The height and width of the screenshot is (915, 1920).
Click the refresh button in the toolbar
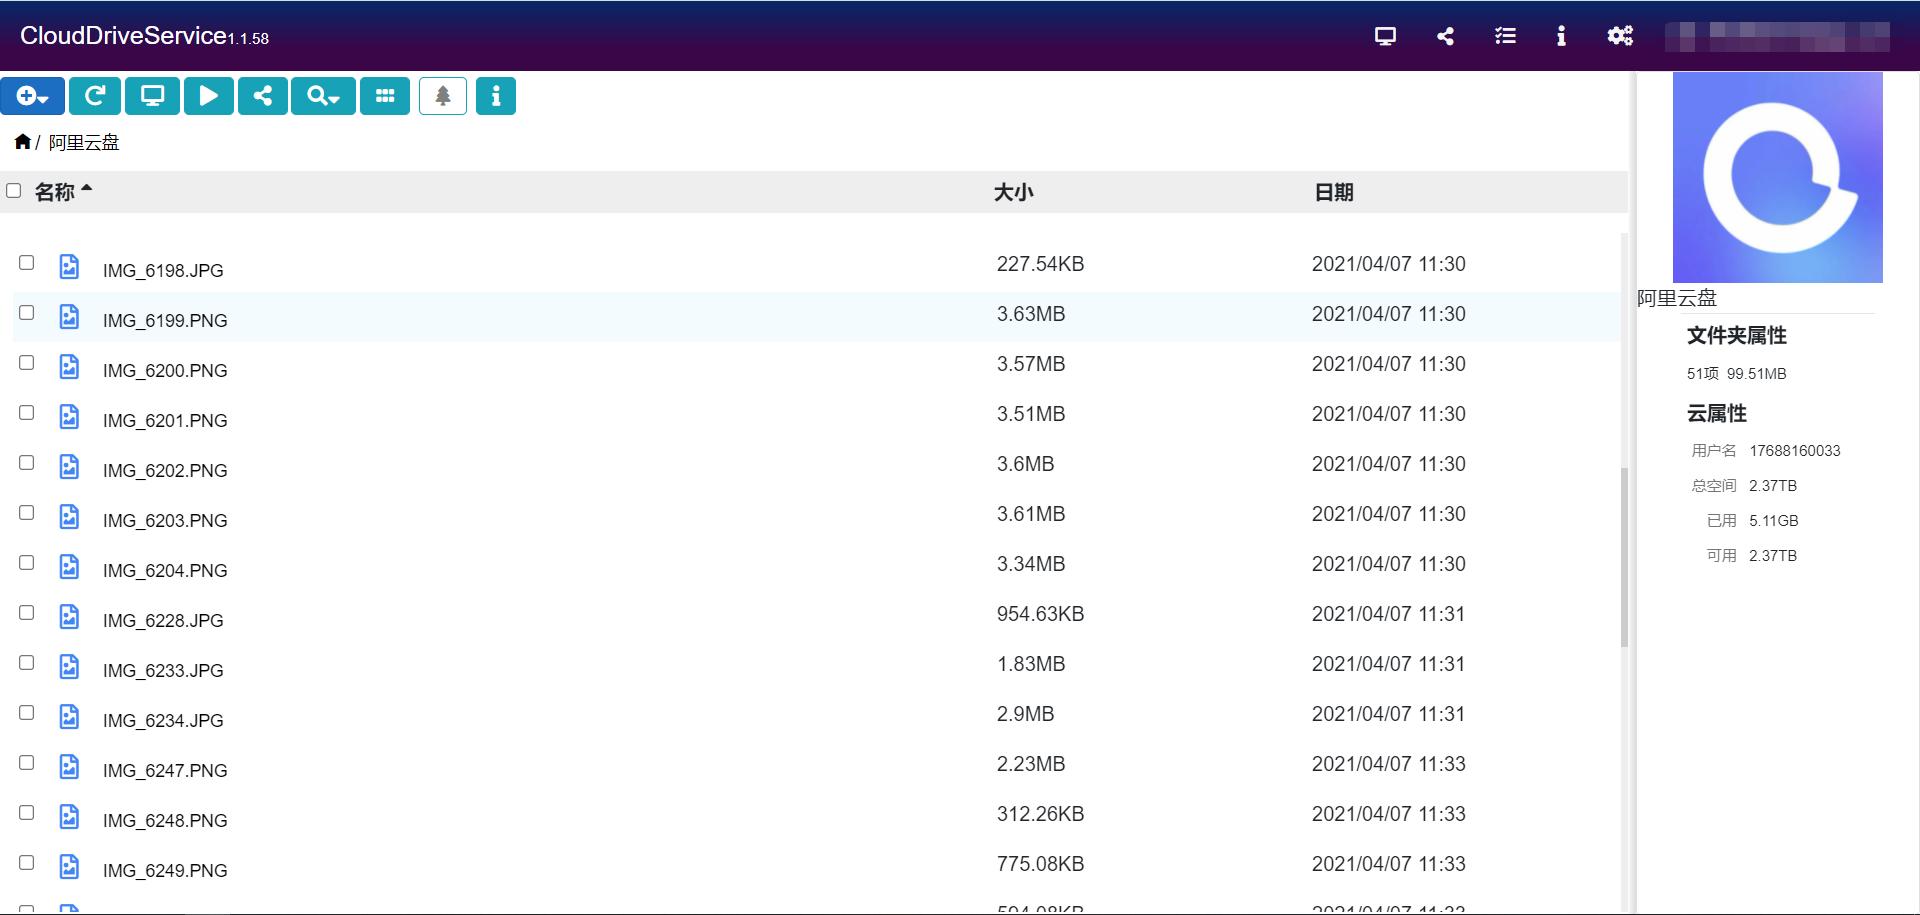pyautogui.click(x=95, y=96)
